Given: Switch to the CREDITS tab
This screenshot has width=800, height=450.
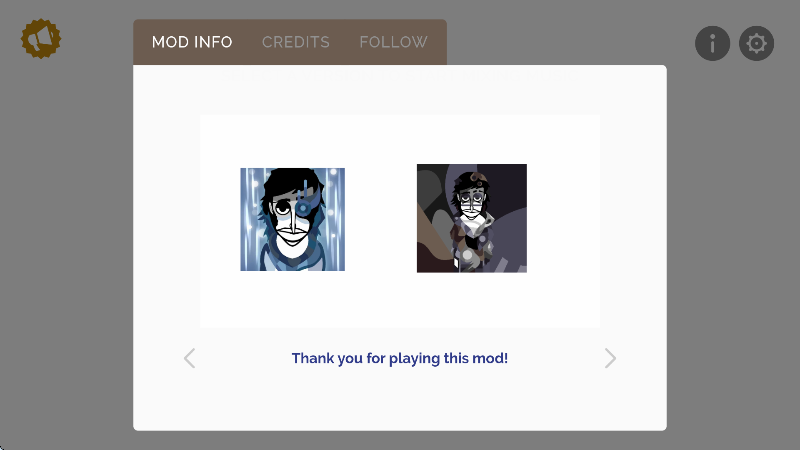Looking at the screenshot, I should point(296,42).
